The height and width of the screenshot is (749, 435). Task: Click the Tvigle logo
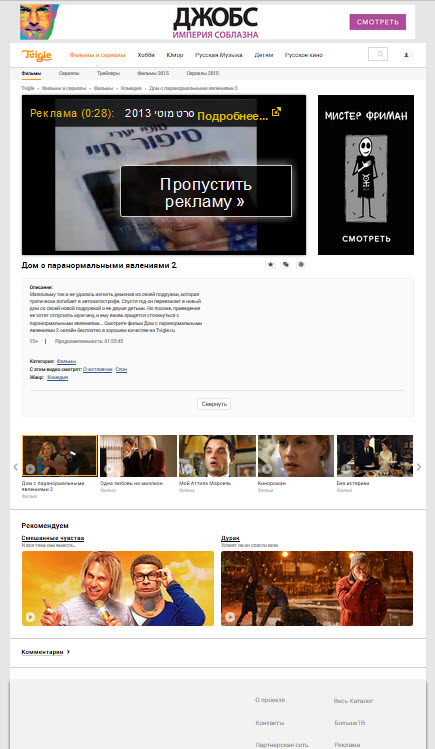(x=37, y=55)
